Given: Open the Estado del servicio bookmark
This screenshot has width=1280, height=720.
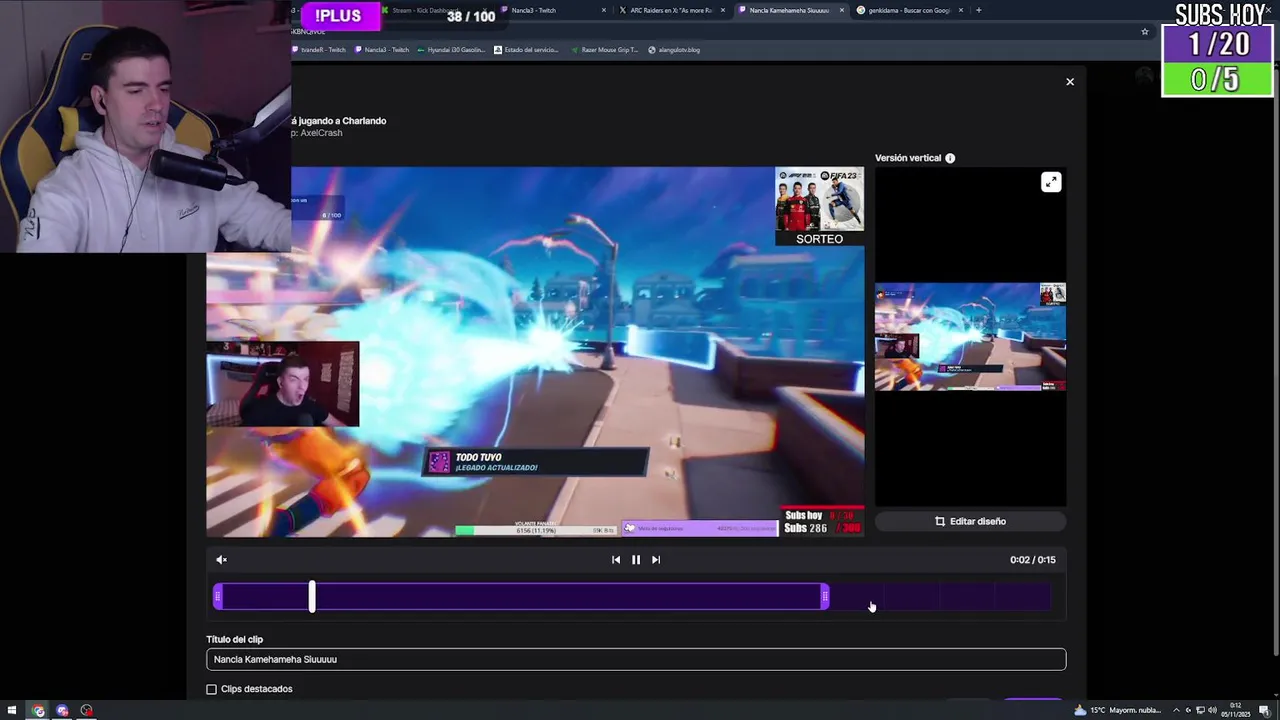Looking at the screenshot, I should [x=527, y=50].
